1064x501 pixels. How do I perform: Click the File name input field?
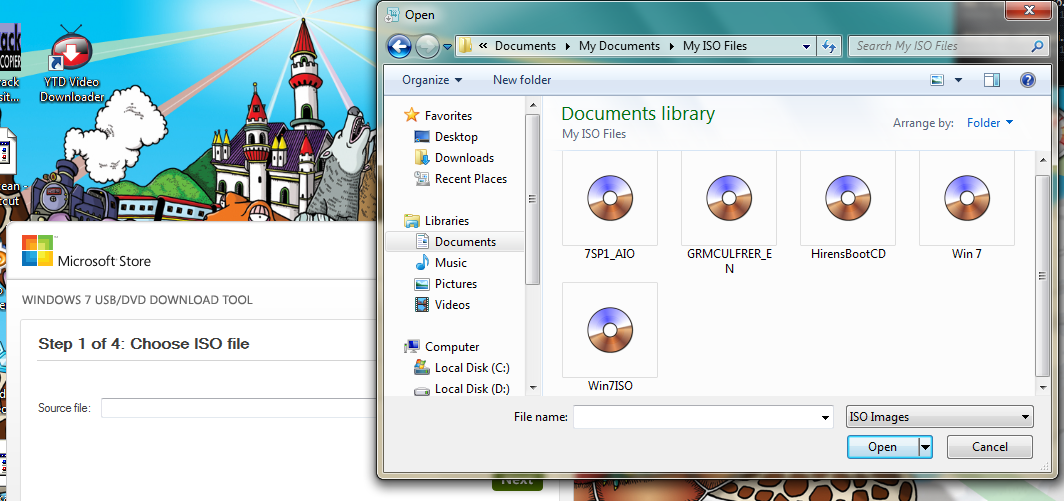pyautogui.click(x=696, y=418)
